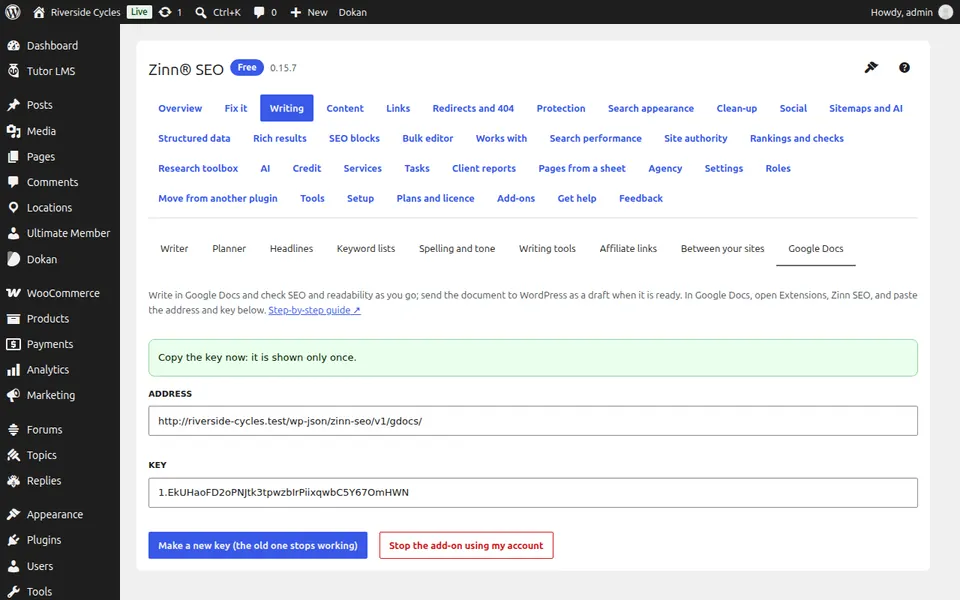Viewport: 960px width, 600px height.
Task: Open the comments bubble icon in the admin bar
Action: (259, 12)
